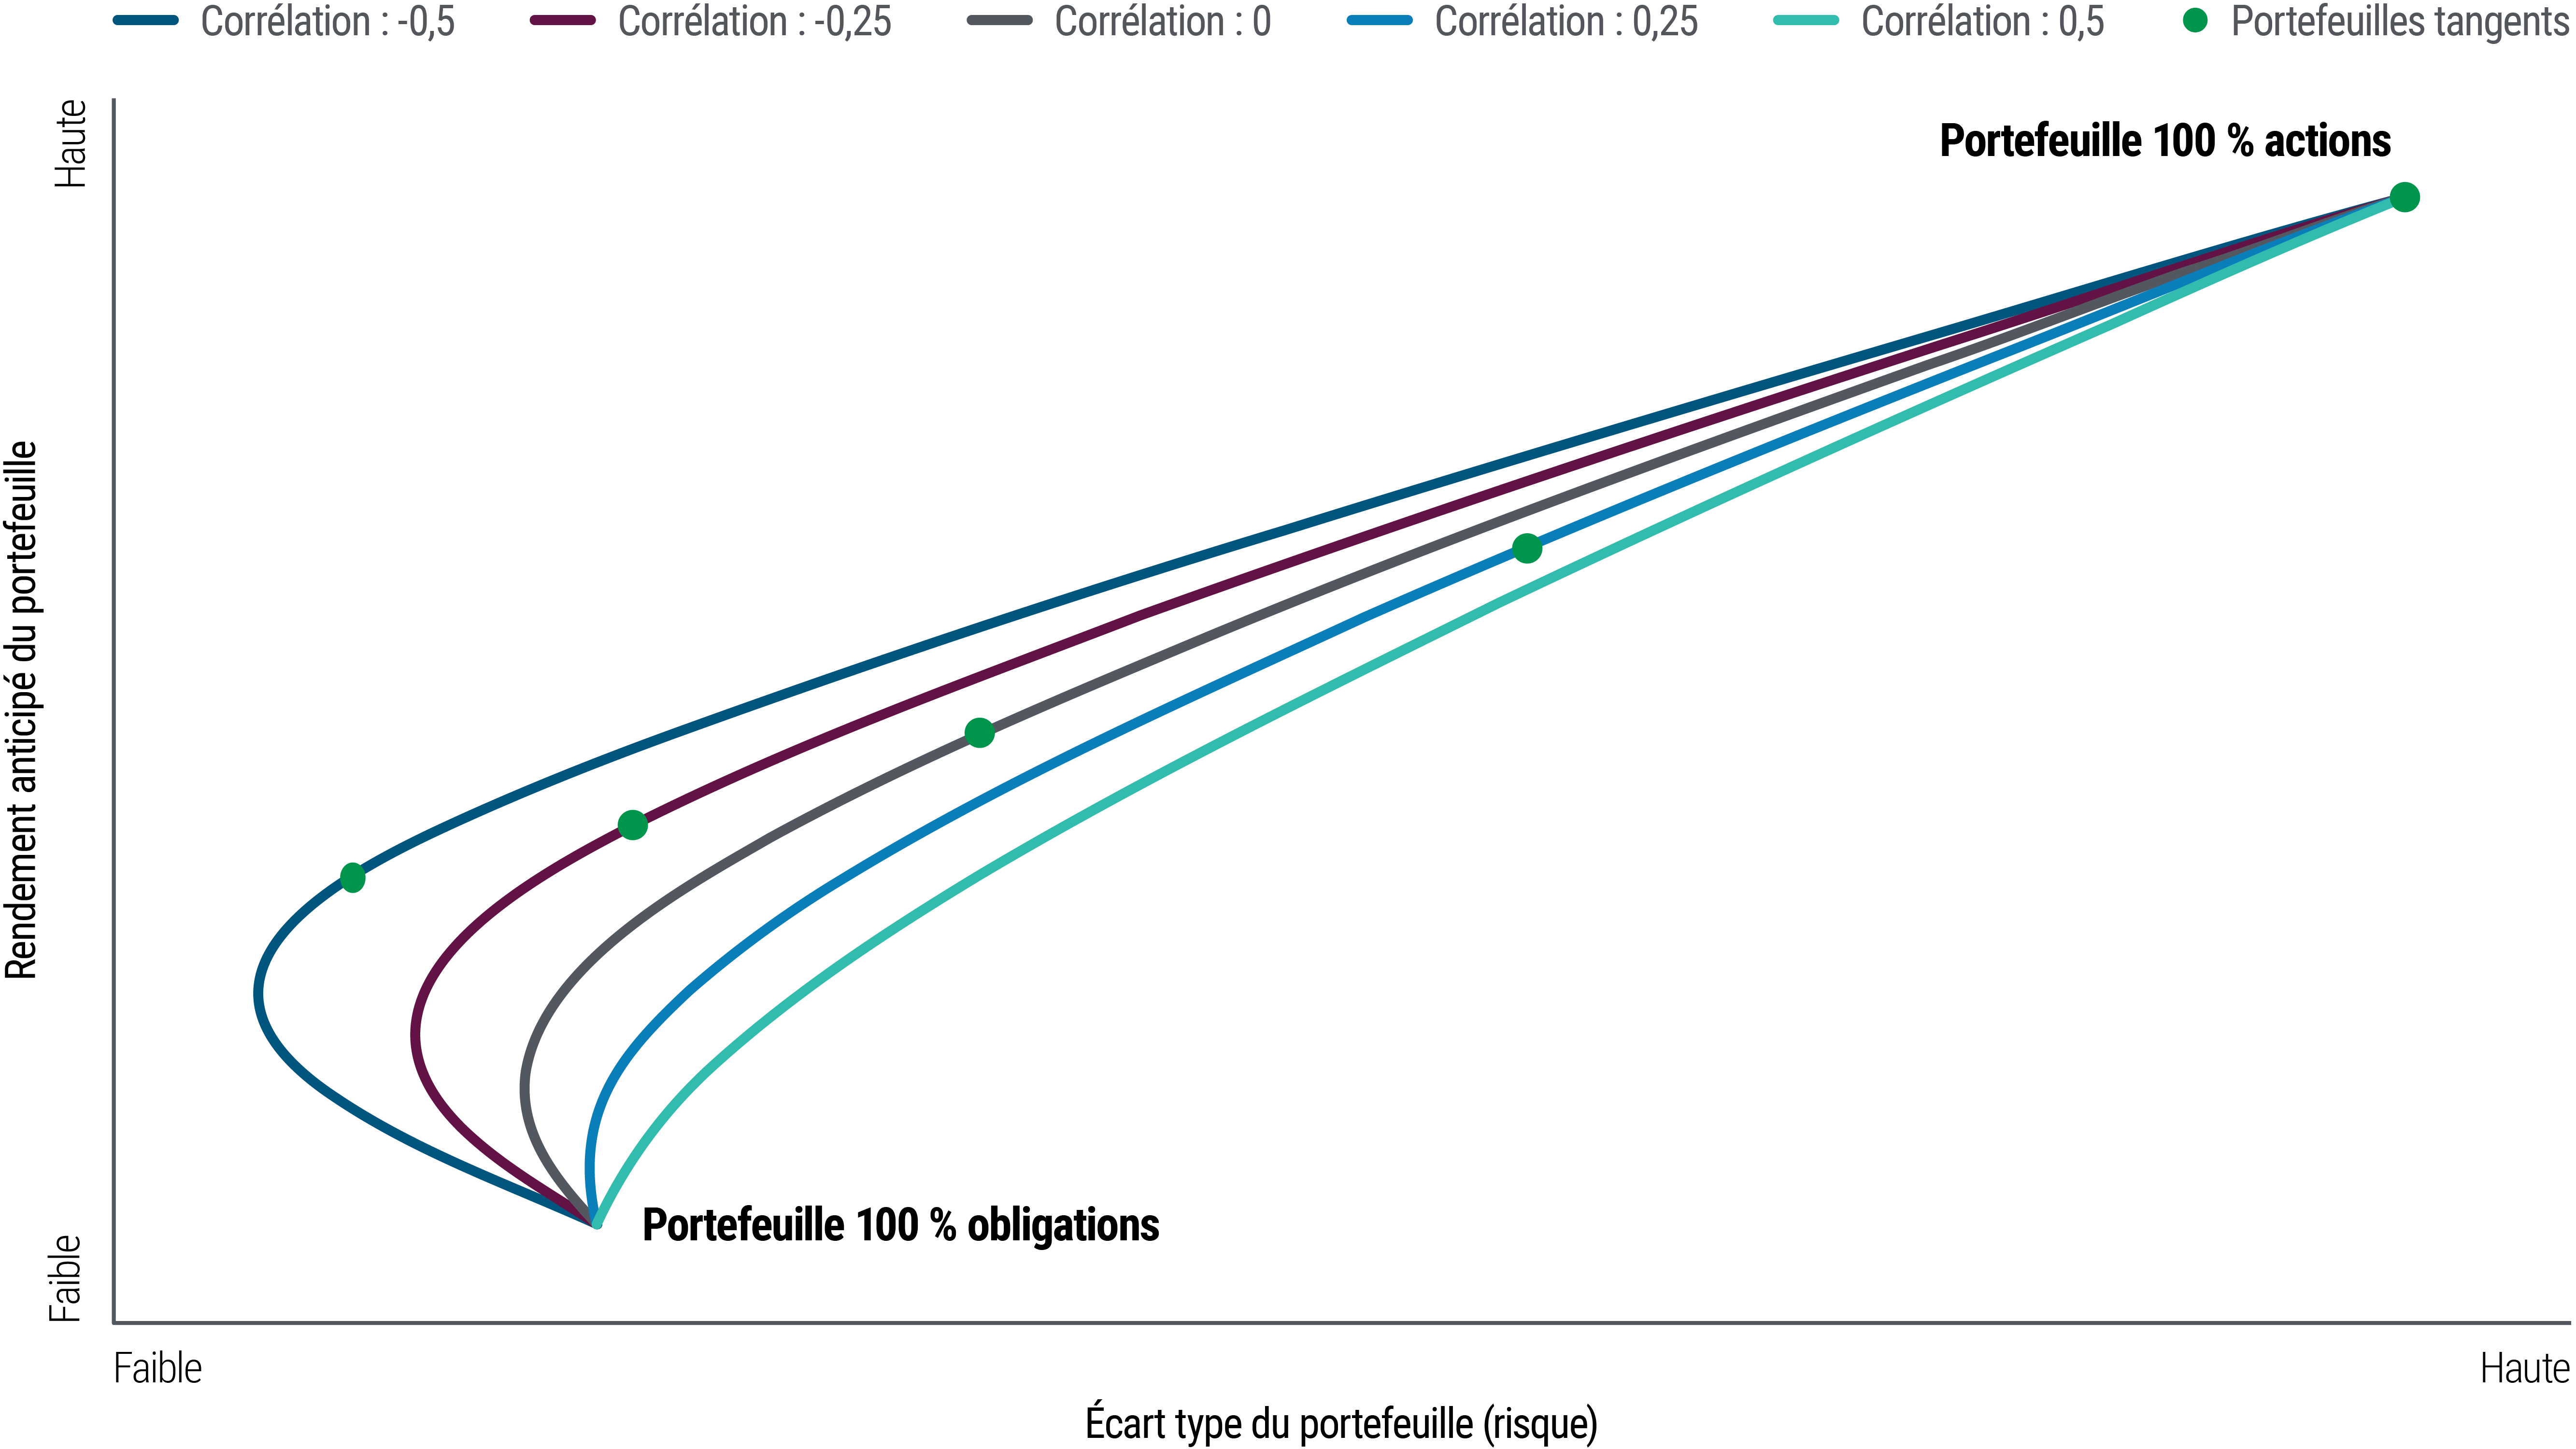Click the tangent dot at 100 % actions

[2404, 198]
